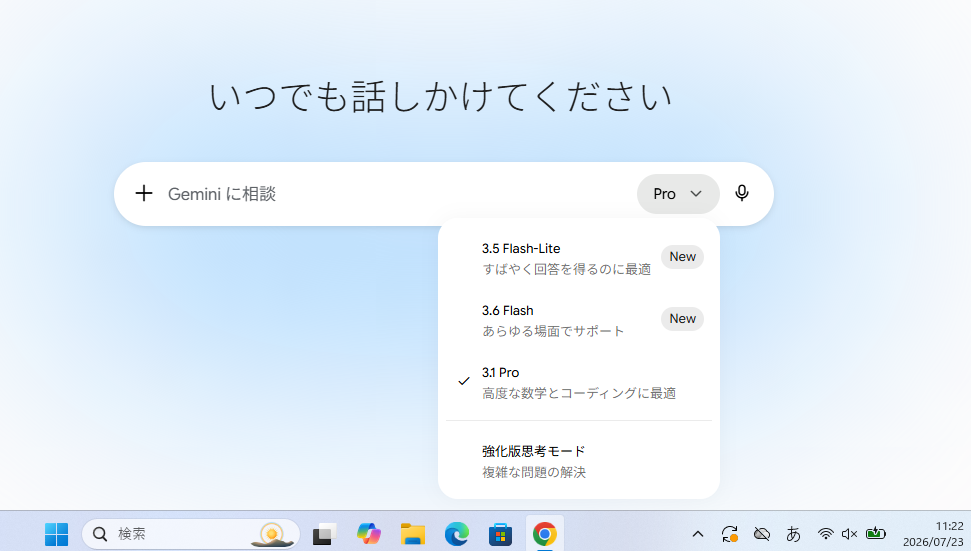Open the Pro model selector dropdown
Screen dimensions: 971x551
pos(678,194)
